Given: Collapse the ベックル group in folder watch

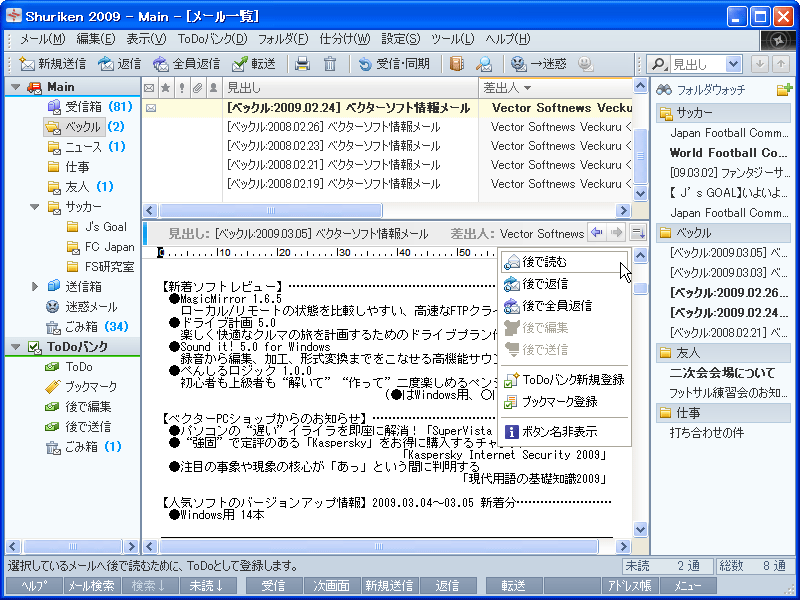Looking at the screenshot, I should point(723,233).
